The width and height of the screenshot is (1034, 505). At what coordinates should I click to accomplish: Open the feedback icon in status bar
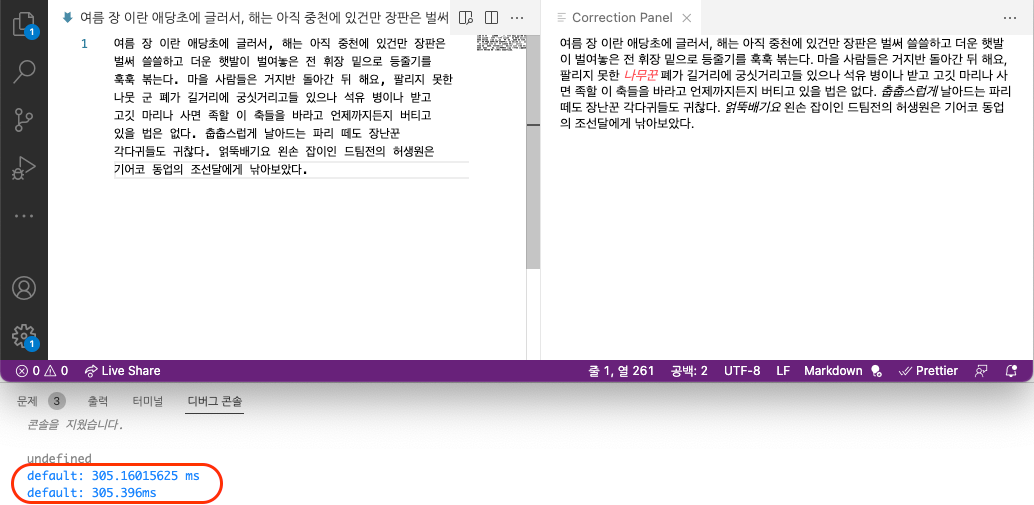[981, 371]
